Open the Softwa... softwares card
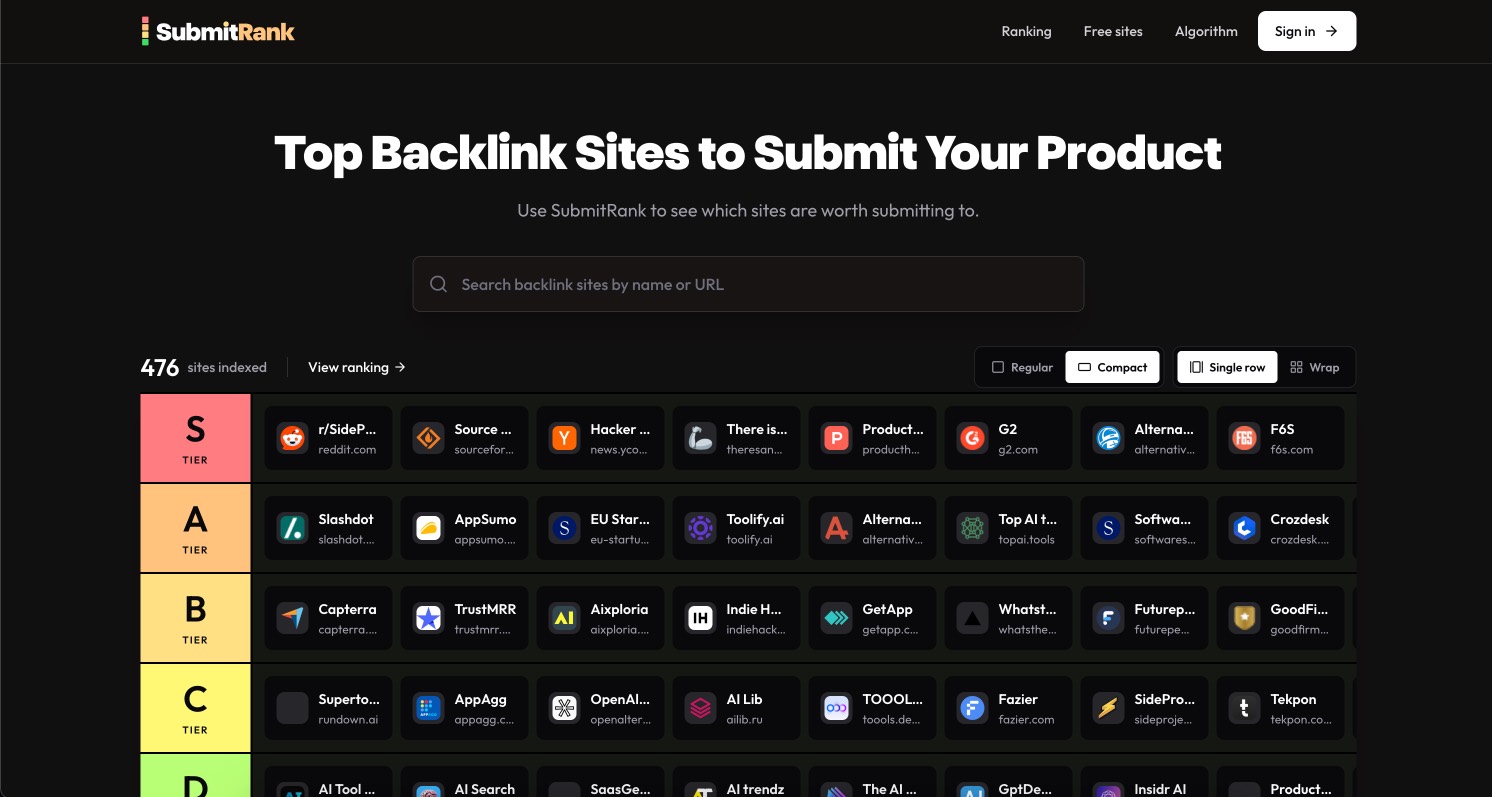Screen dimensions: 1492x797 [x=1144, y=528]
